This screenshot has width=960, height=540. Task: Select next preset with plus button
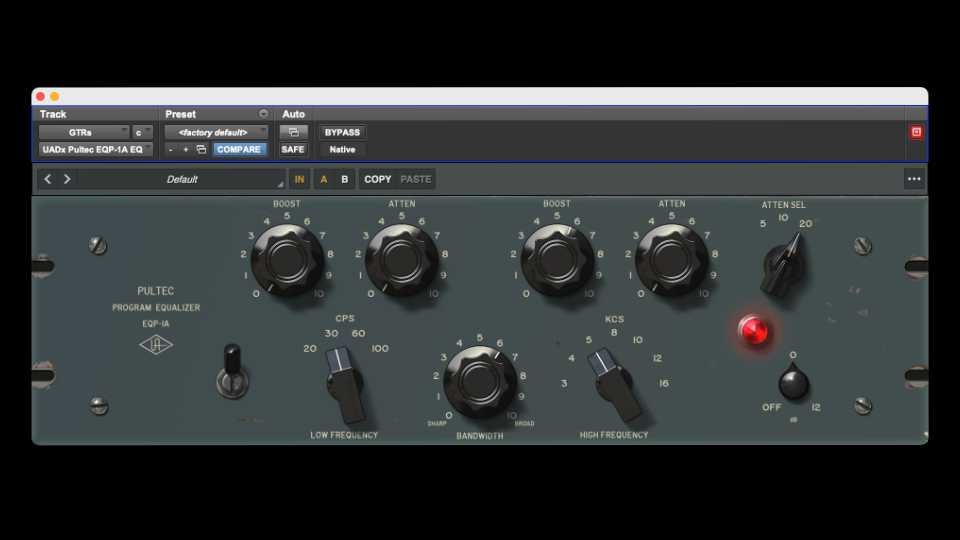click(x=186, y=149)
